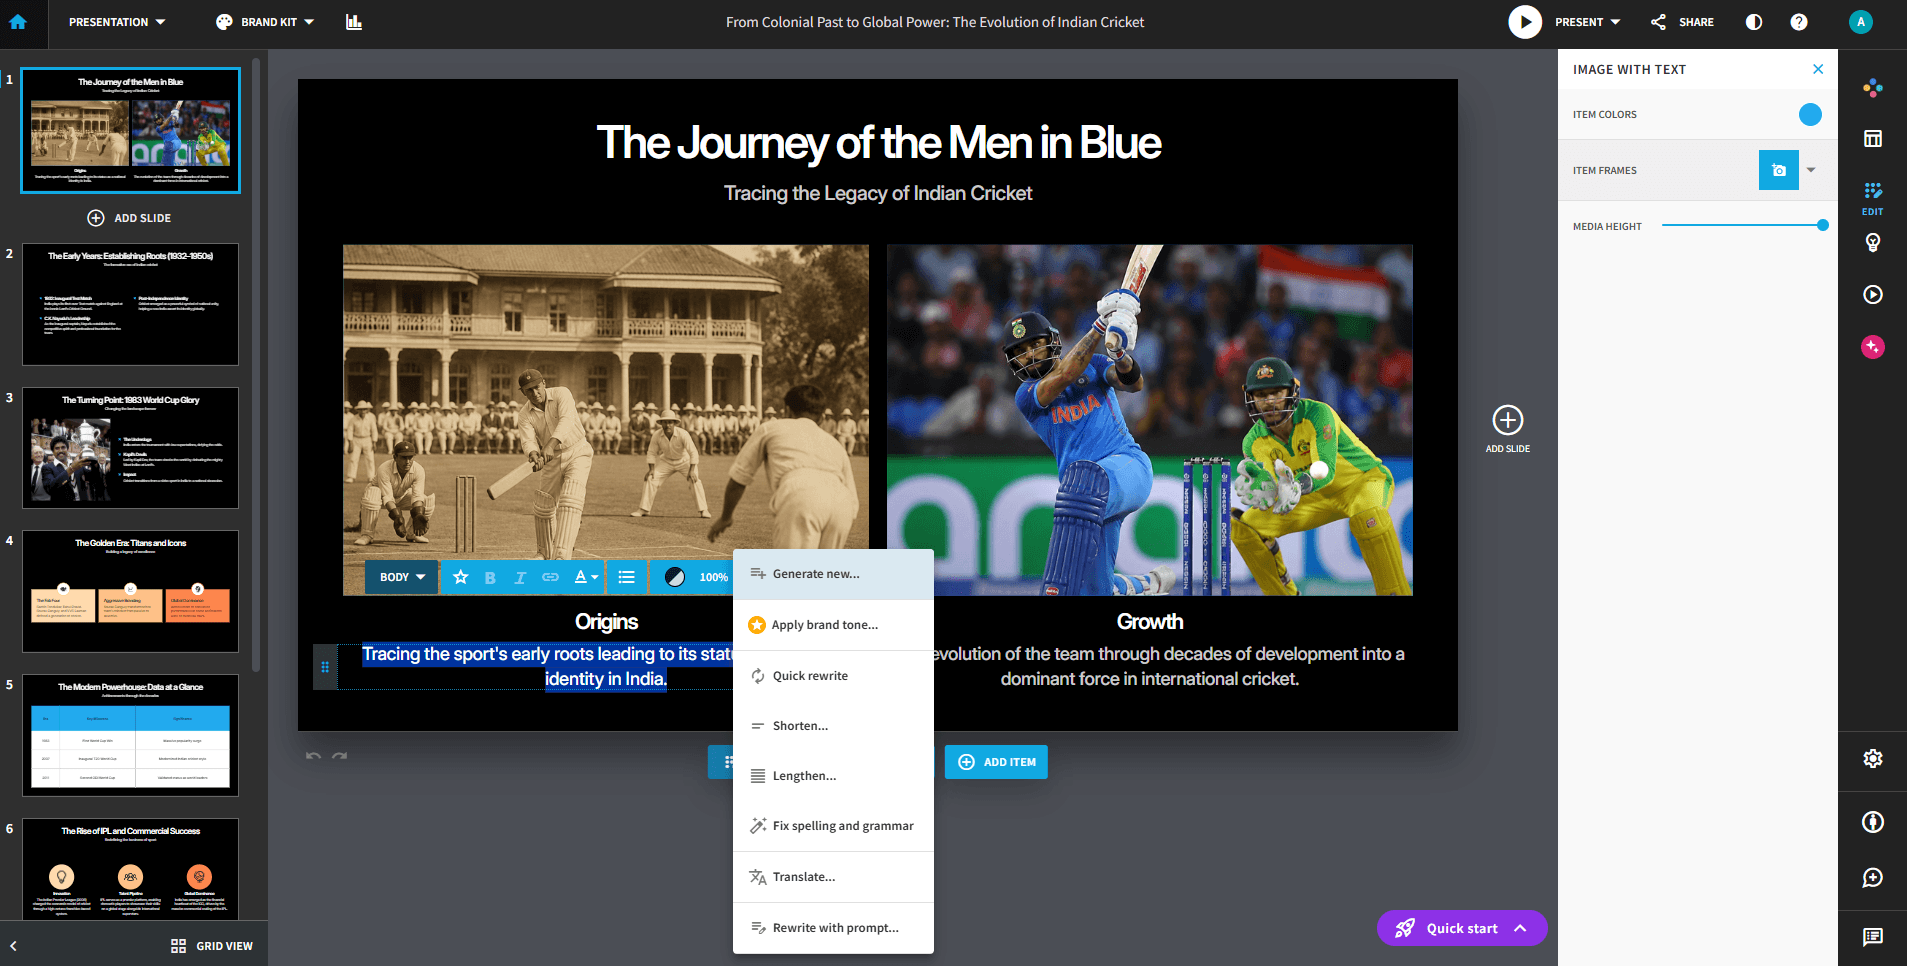This screenshot has height=966, width=1907.
Task: Open the BODY text style dropdown
Action: point(403,577)
